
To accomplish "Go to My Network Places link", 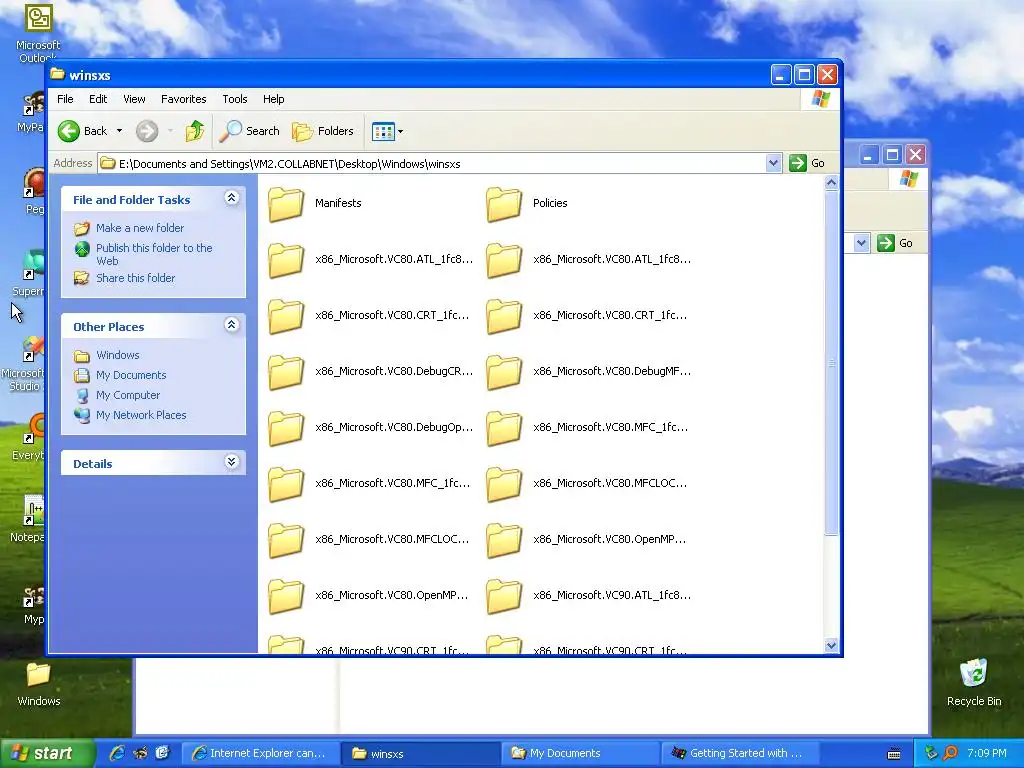I will pos(141,415).
